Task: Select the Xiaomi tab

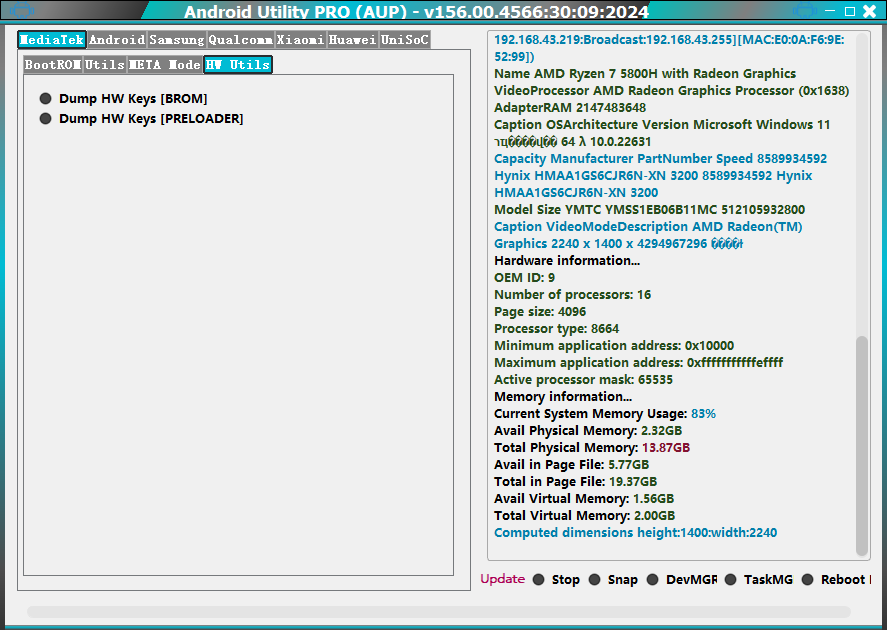Action: tap(300, 40)
